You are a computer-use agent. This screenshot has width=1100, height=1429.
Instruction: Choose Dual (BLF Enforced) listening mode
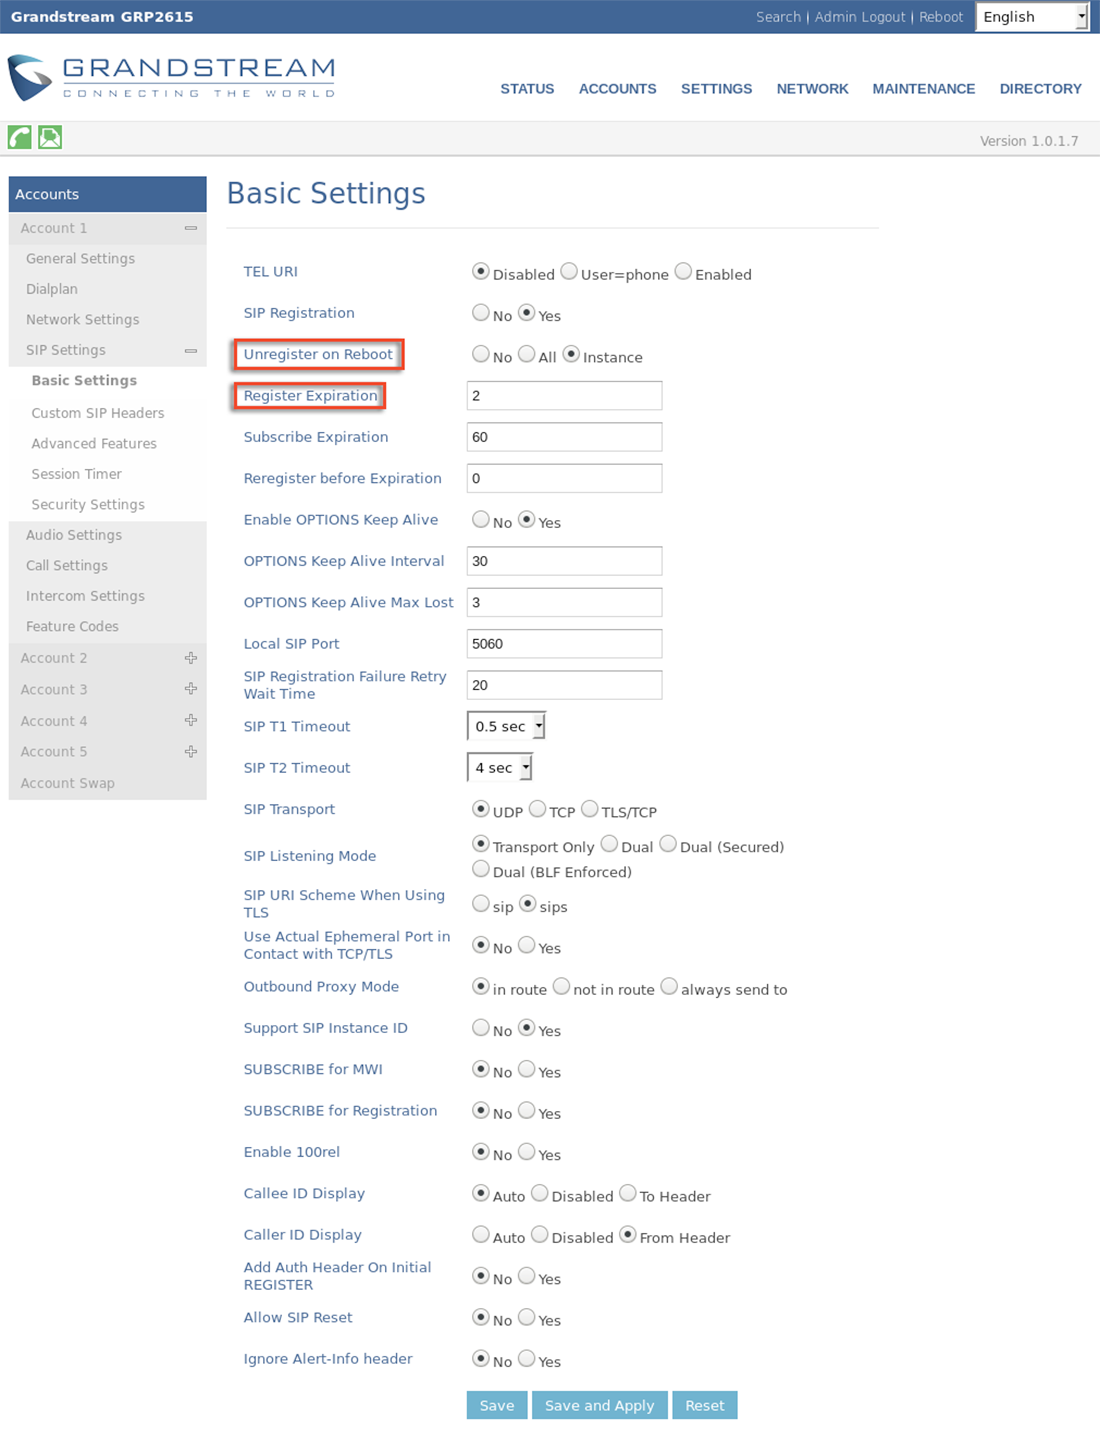click(x=481, y=868)
